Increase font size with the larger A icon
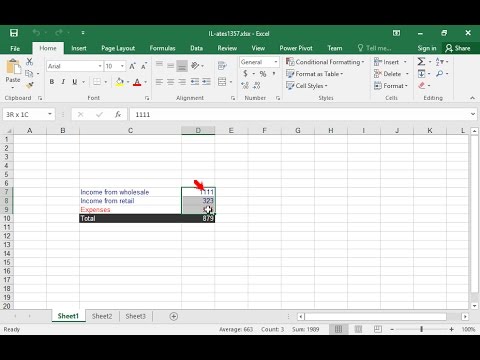 coord(132,66)
